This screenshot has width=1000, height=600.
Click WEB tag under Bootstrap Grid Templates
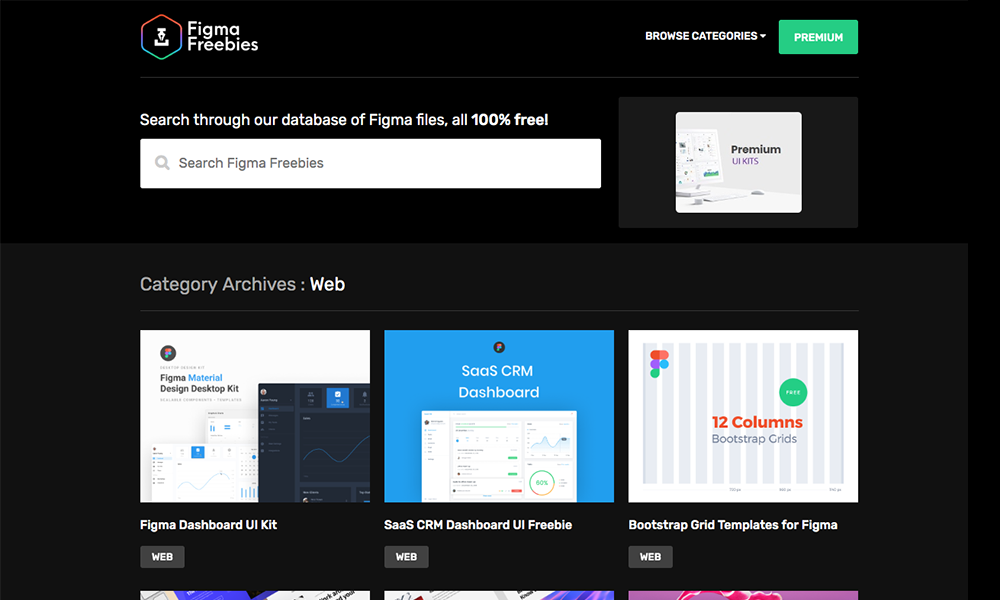[651, 557]
